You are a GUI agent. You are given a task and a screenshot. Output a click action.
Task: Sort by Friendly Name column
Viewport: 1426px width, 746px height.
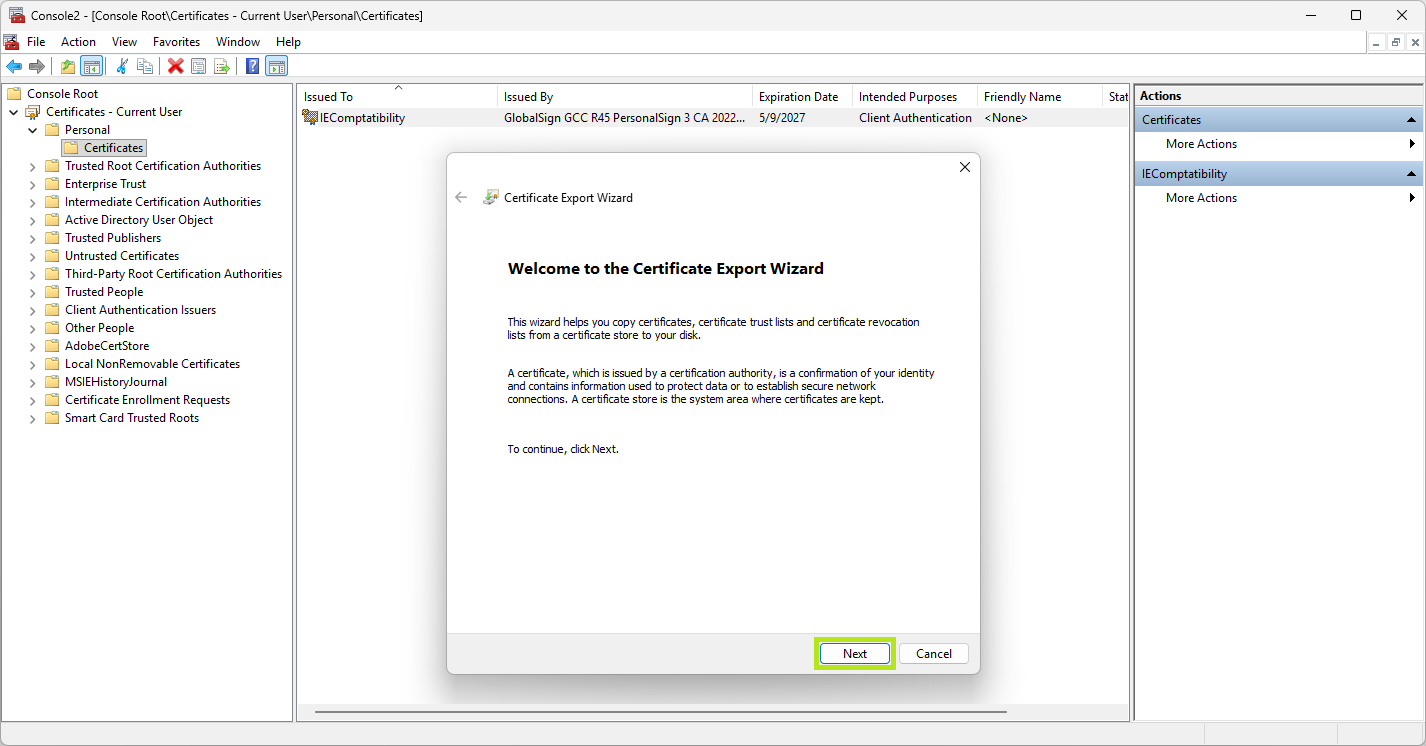(1040, 97)
